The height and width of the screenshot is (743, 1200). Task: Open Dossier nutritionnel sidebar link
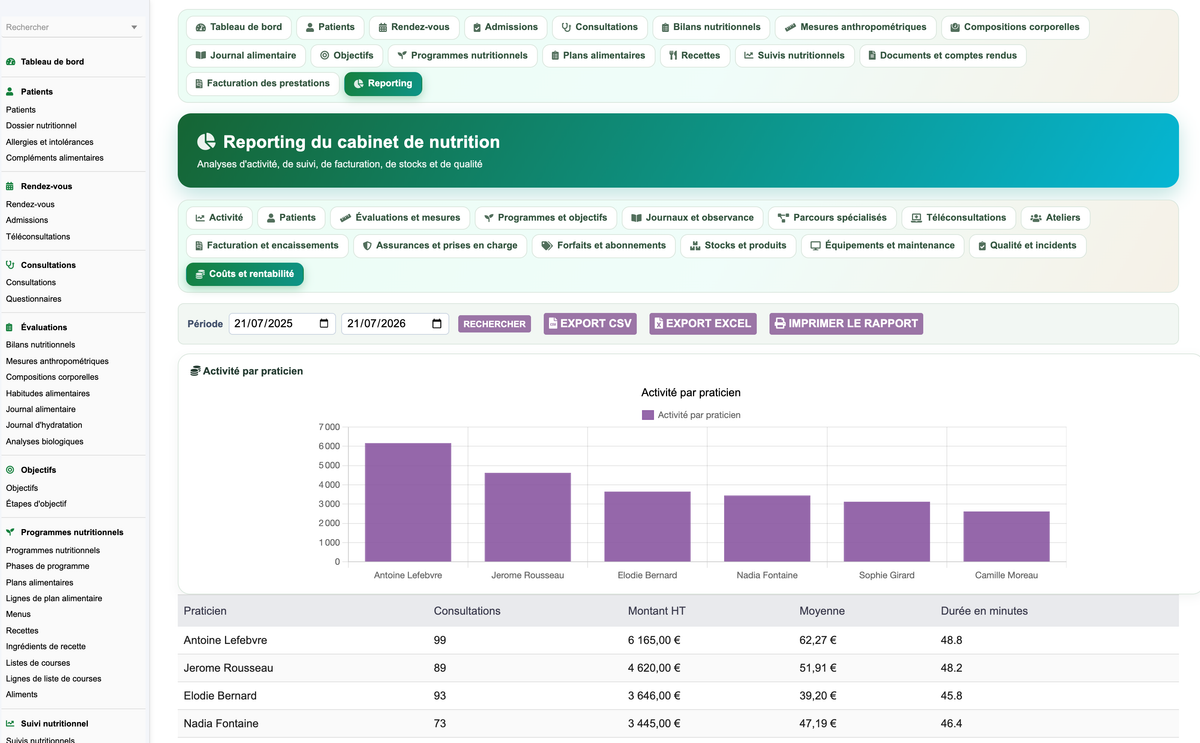pos(41,126)
